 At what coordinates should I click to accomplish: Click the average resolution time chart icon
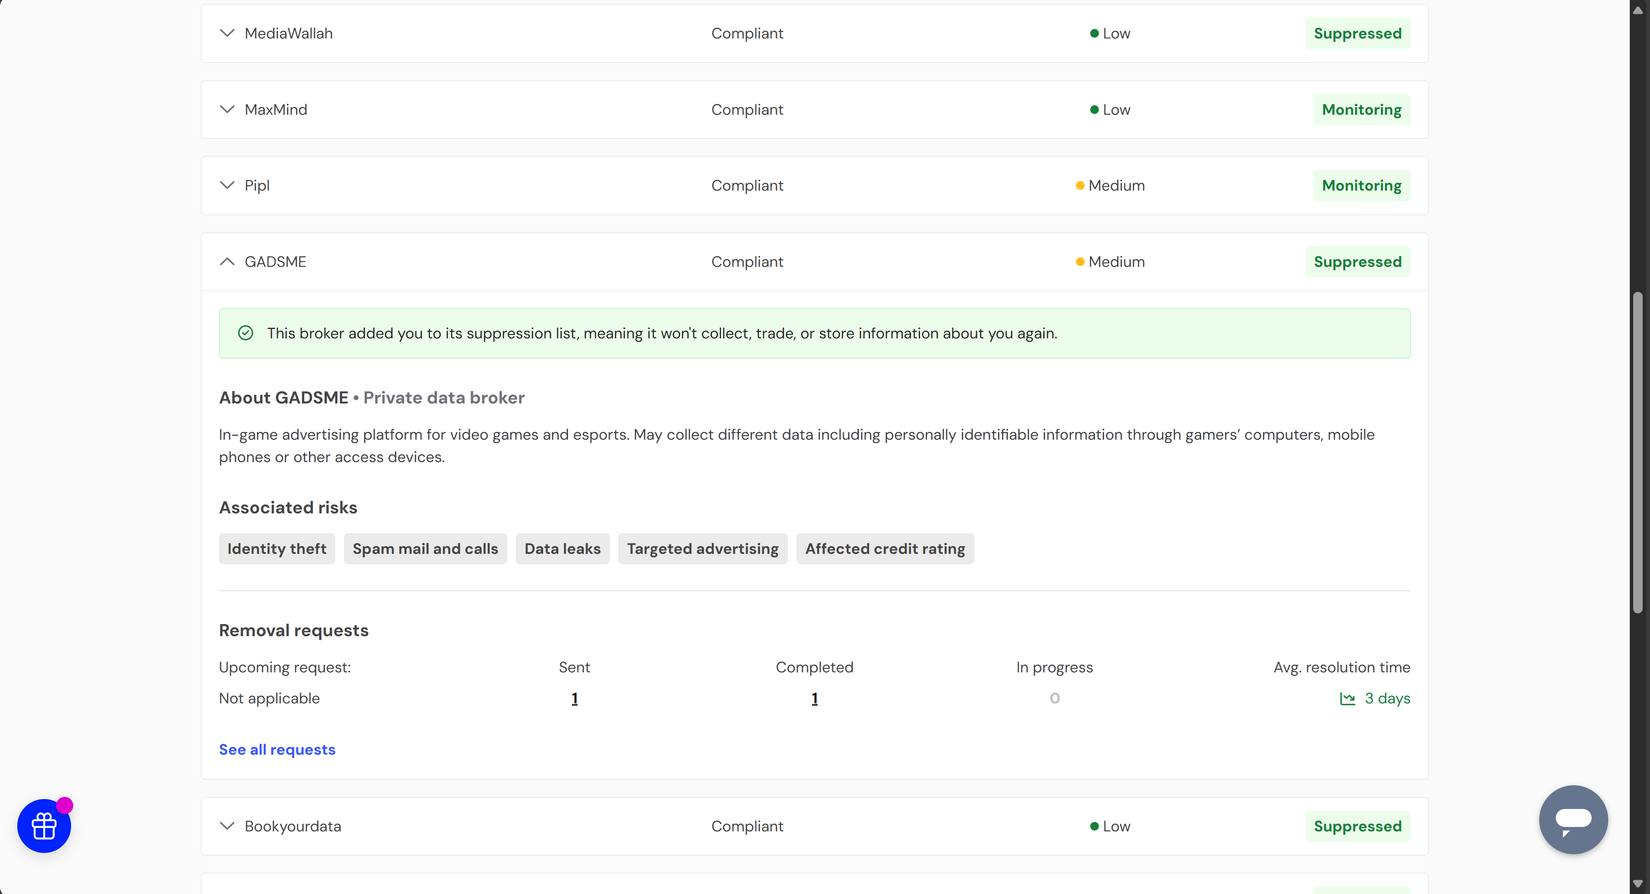[x=1347, y=699]
